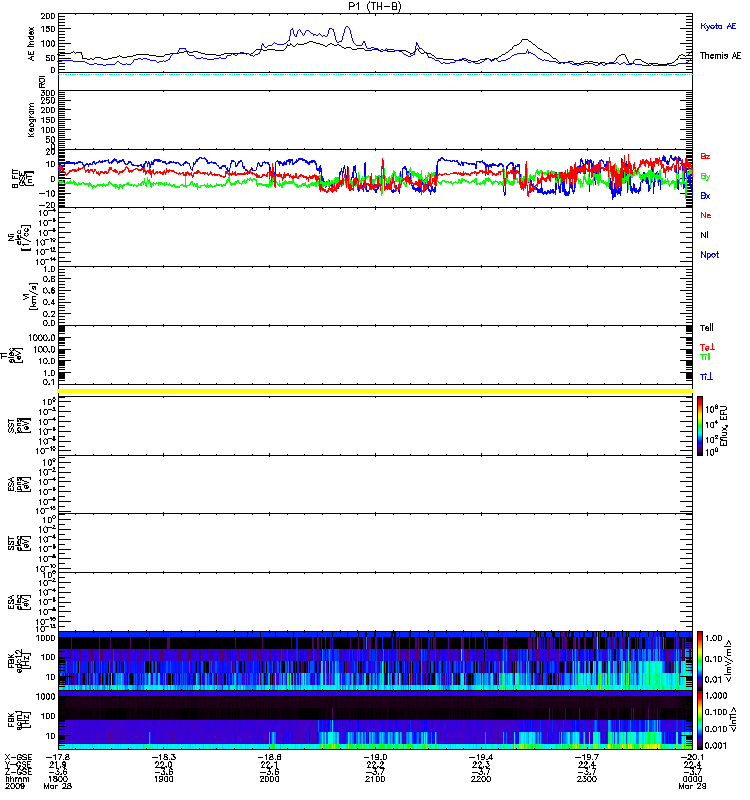This screenshot has height=800, width=750.
Task: Click the mV/m electric field color bar
Action: pyautogui.click(x=700, y=661)
